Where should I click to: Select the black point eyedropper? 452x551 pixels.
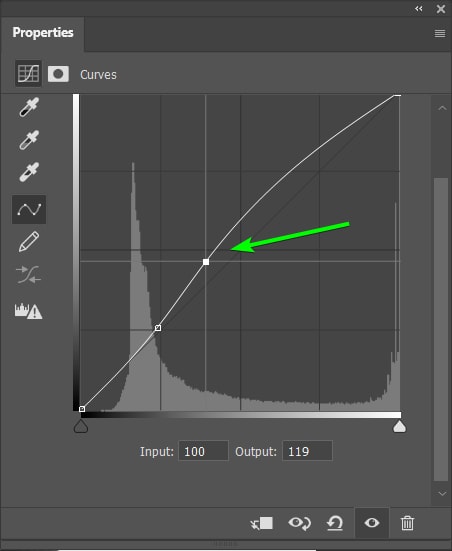(x=29, y=107)
